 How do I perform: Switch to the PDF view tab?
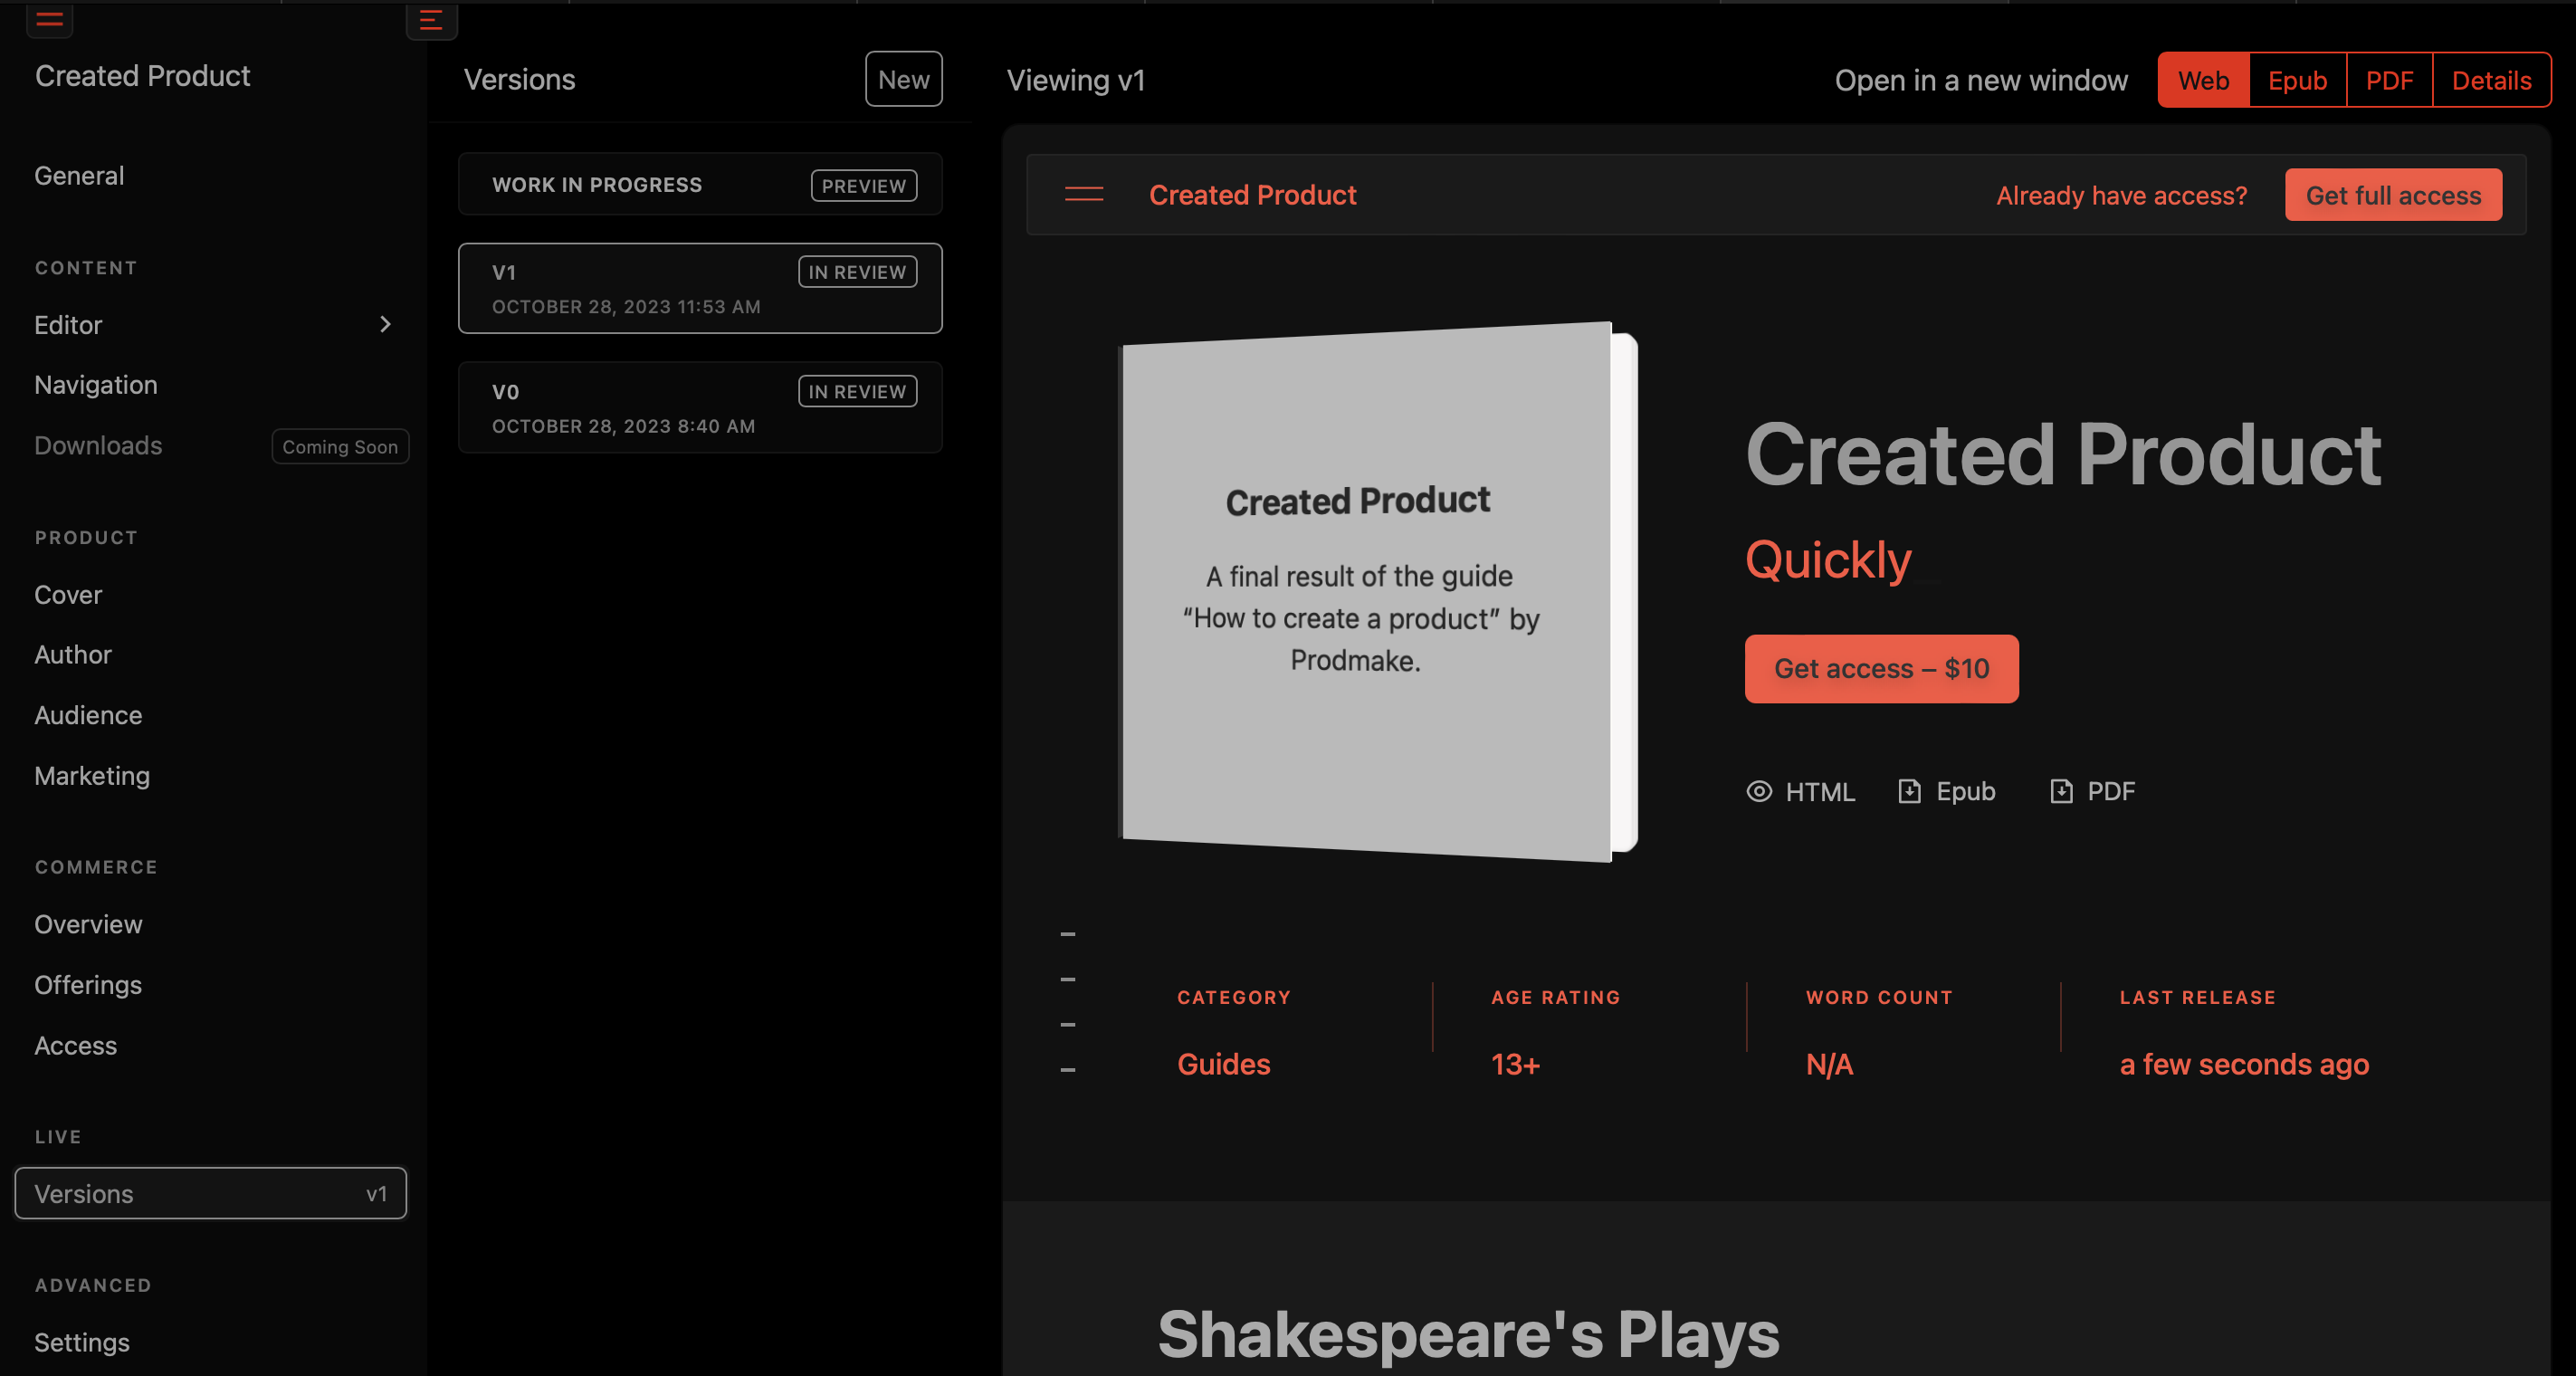pos(2388,80)
